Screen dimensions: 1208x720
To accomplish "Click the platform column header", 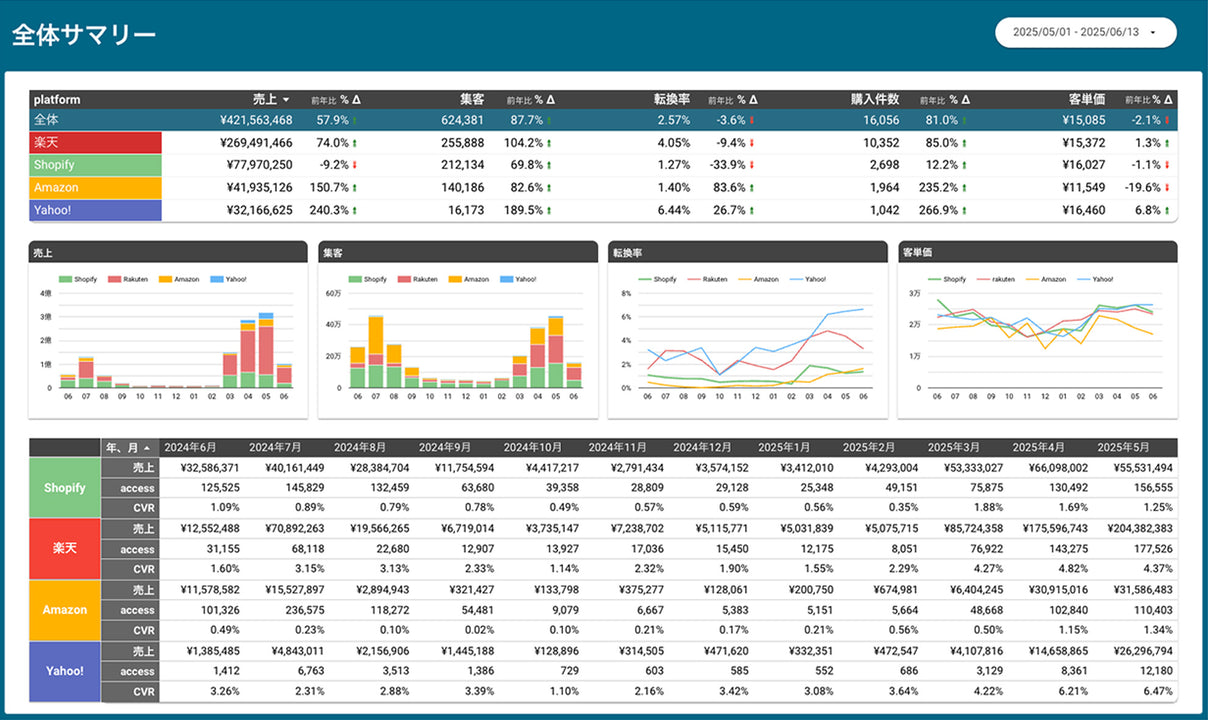I will tap(57, 100).
